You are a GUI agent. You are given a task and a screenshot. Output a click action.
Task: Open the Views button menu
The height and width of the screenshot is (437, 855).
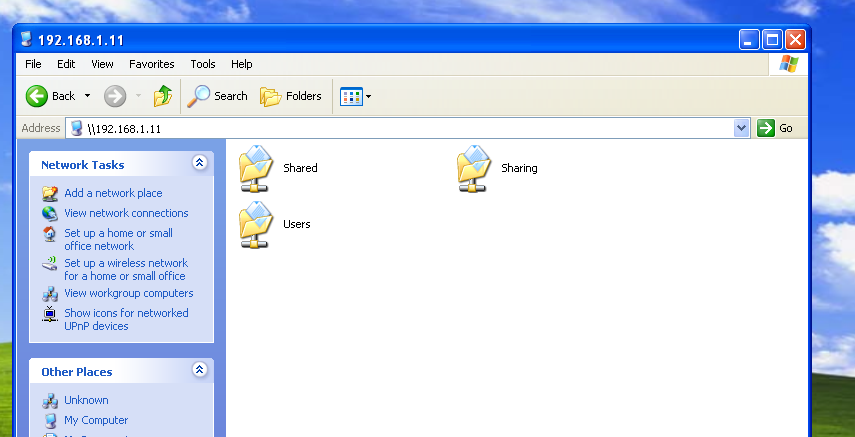356,97
